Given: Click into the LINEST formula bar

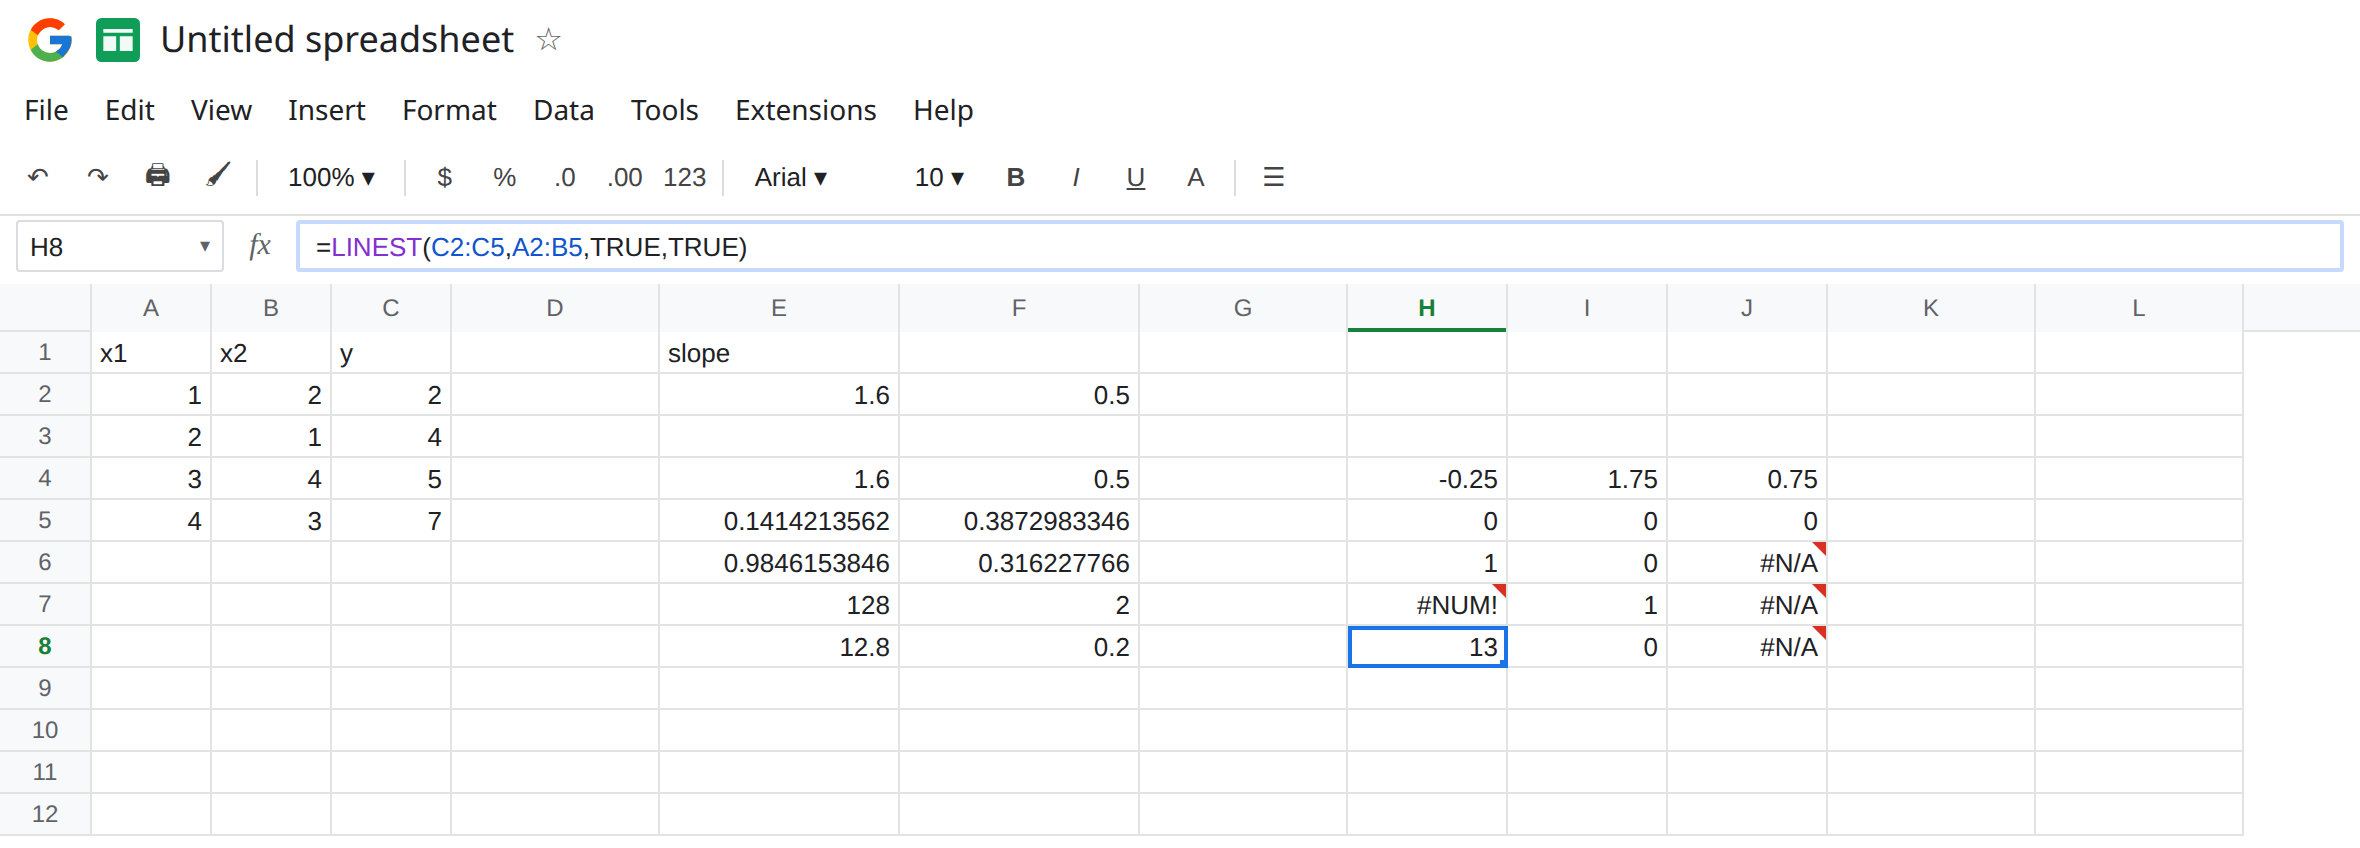Looking at the screenshot, I should click(1319, 246).
